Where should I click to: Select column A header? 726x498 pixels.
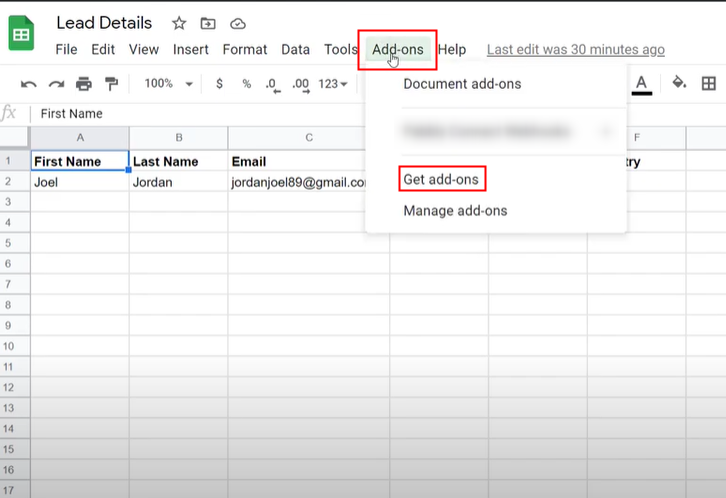tap(80, 137)
